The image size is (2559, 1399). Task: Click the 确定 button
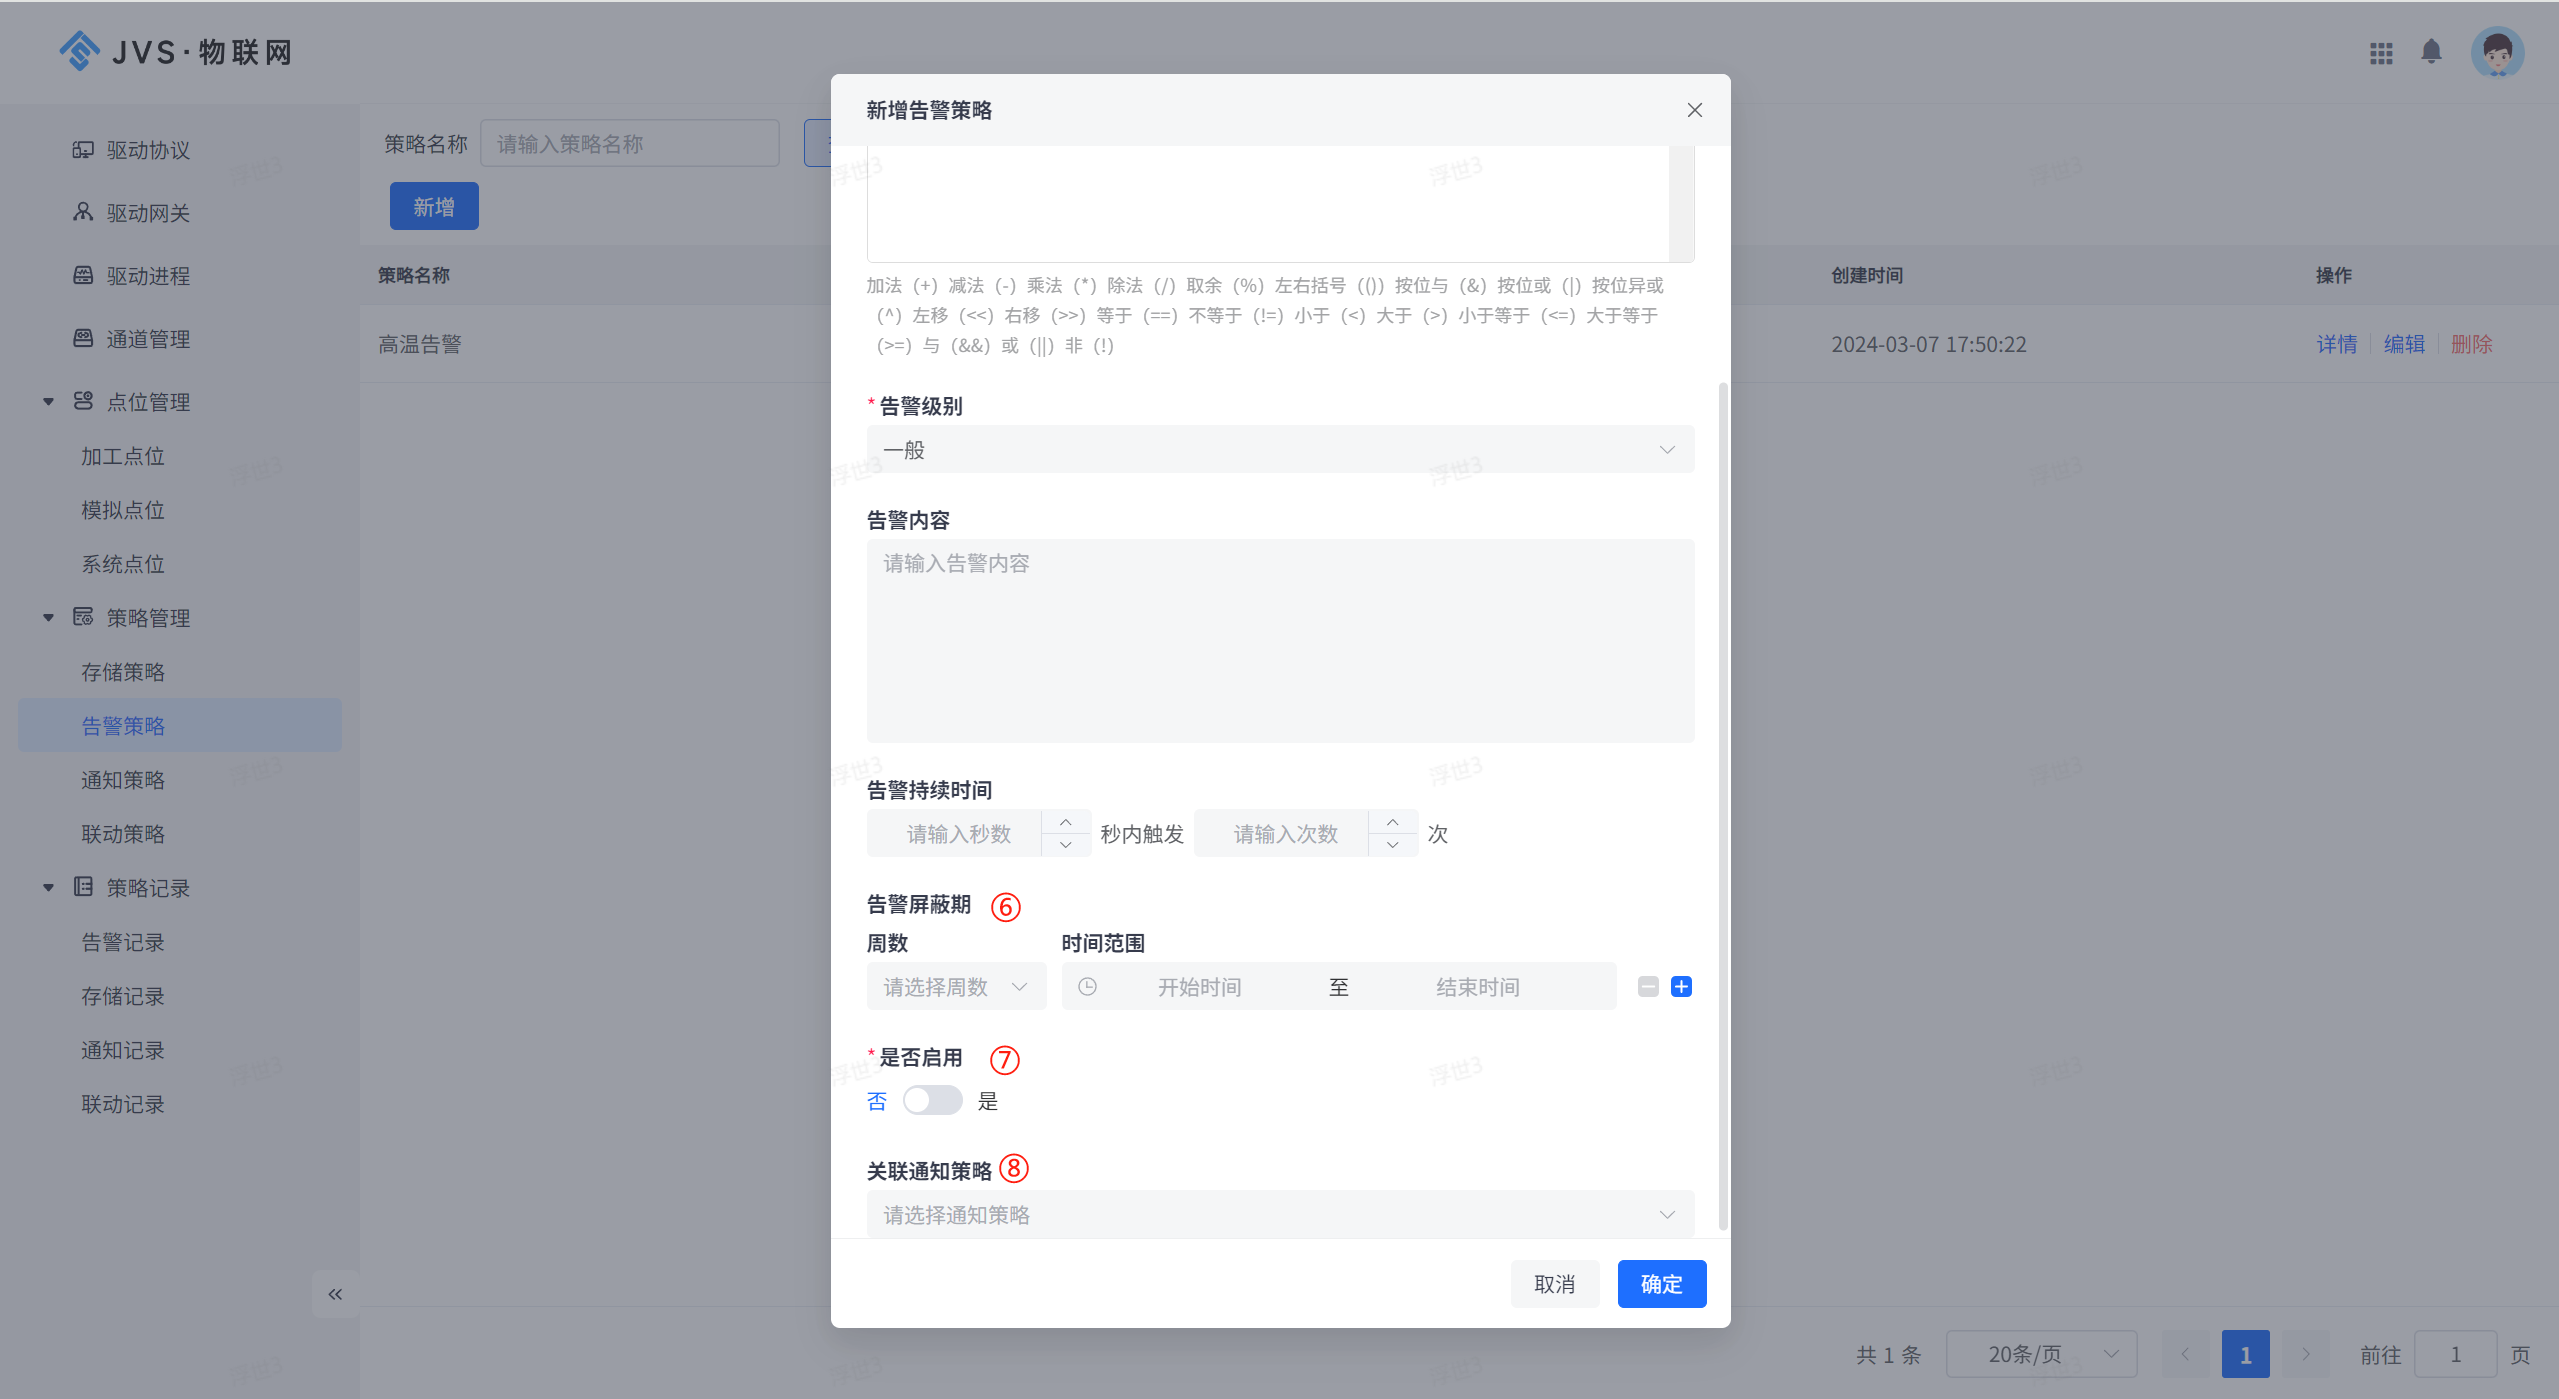(x=1661, y=1284)
